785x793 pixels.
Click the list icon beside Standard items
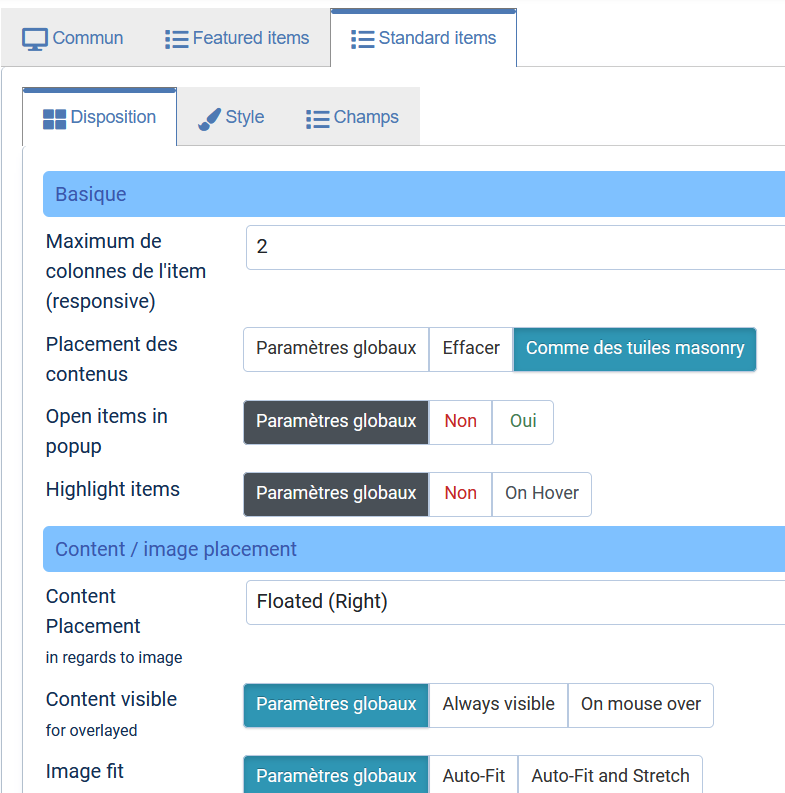pos(363,39)
